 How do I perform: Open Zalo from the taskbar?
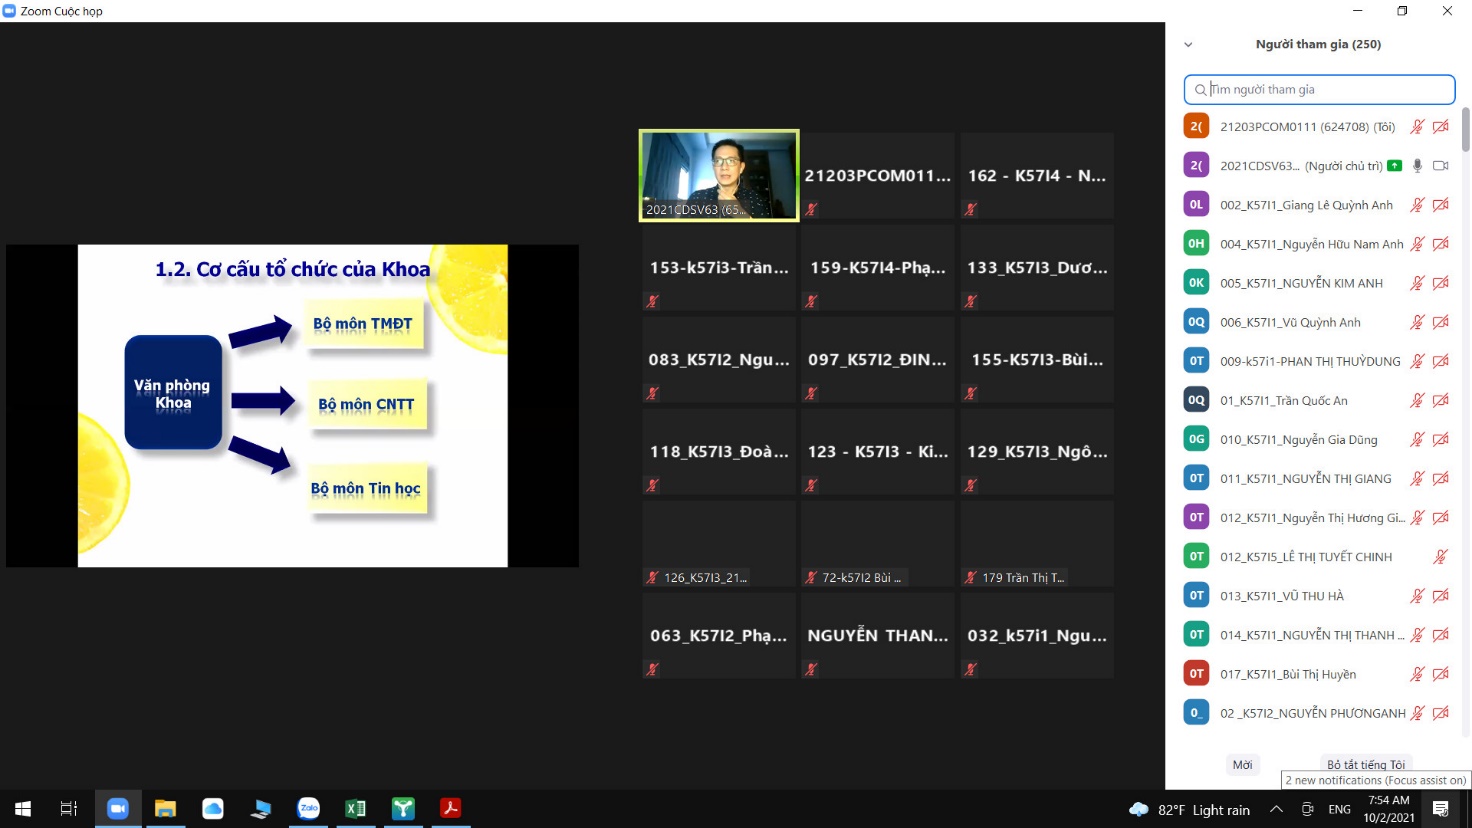pos(308,809)
